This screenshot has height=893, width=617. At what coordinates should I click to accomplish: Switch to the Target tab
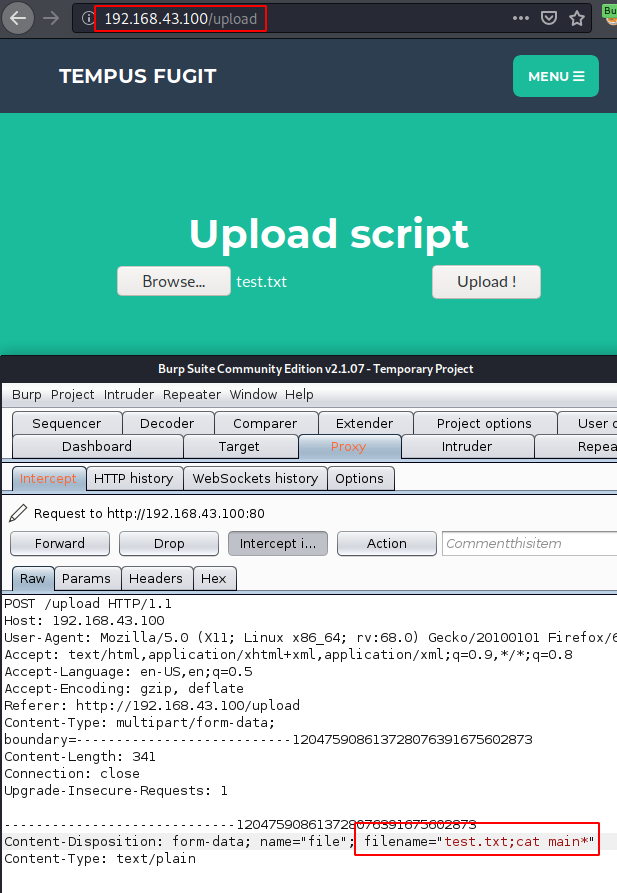click(x=239, y=446)
